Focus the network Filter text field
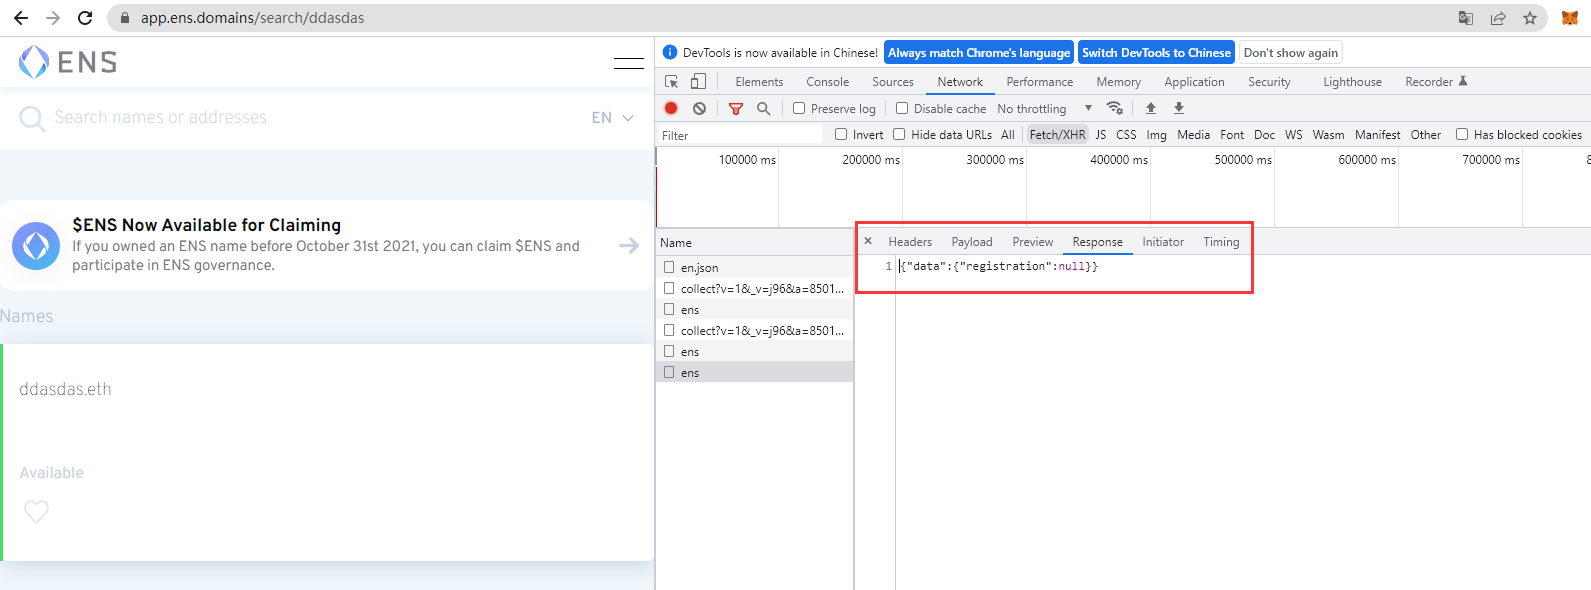 click(x=739, y=135)
